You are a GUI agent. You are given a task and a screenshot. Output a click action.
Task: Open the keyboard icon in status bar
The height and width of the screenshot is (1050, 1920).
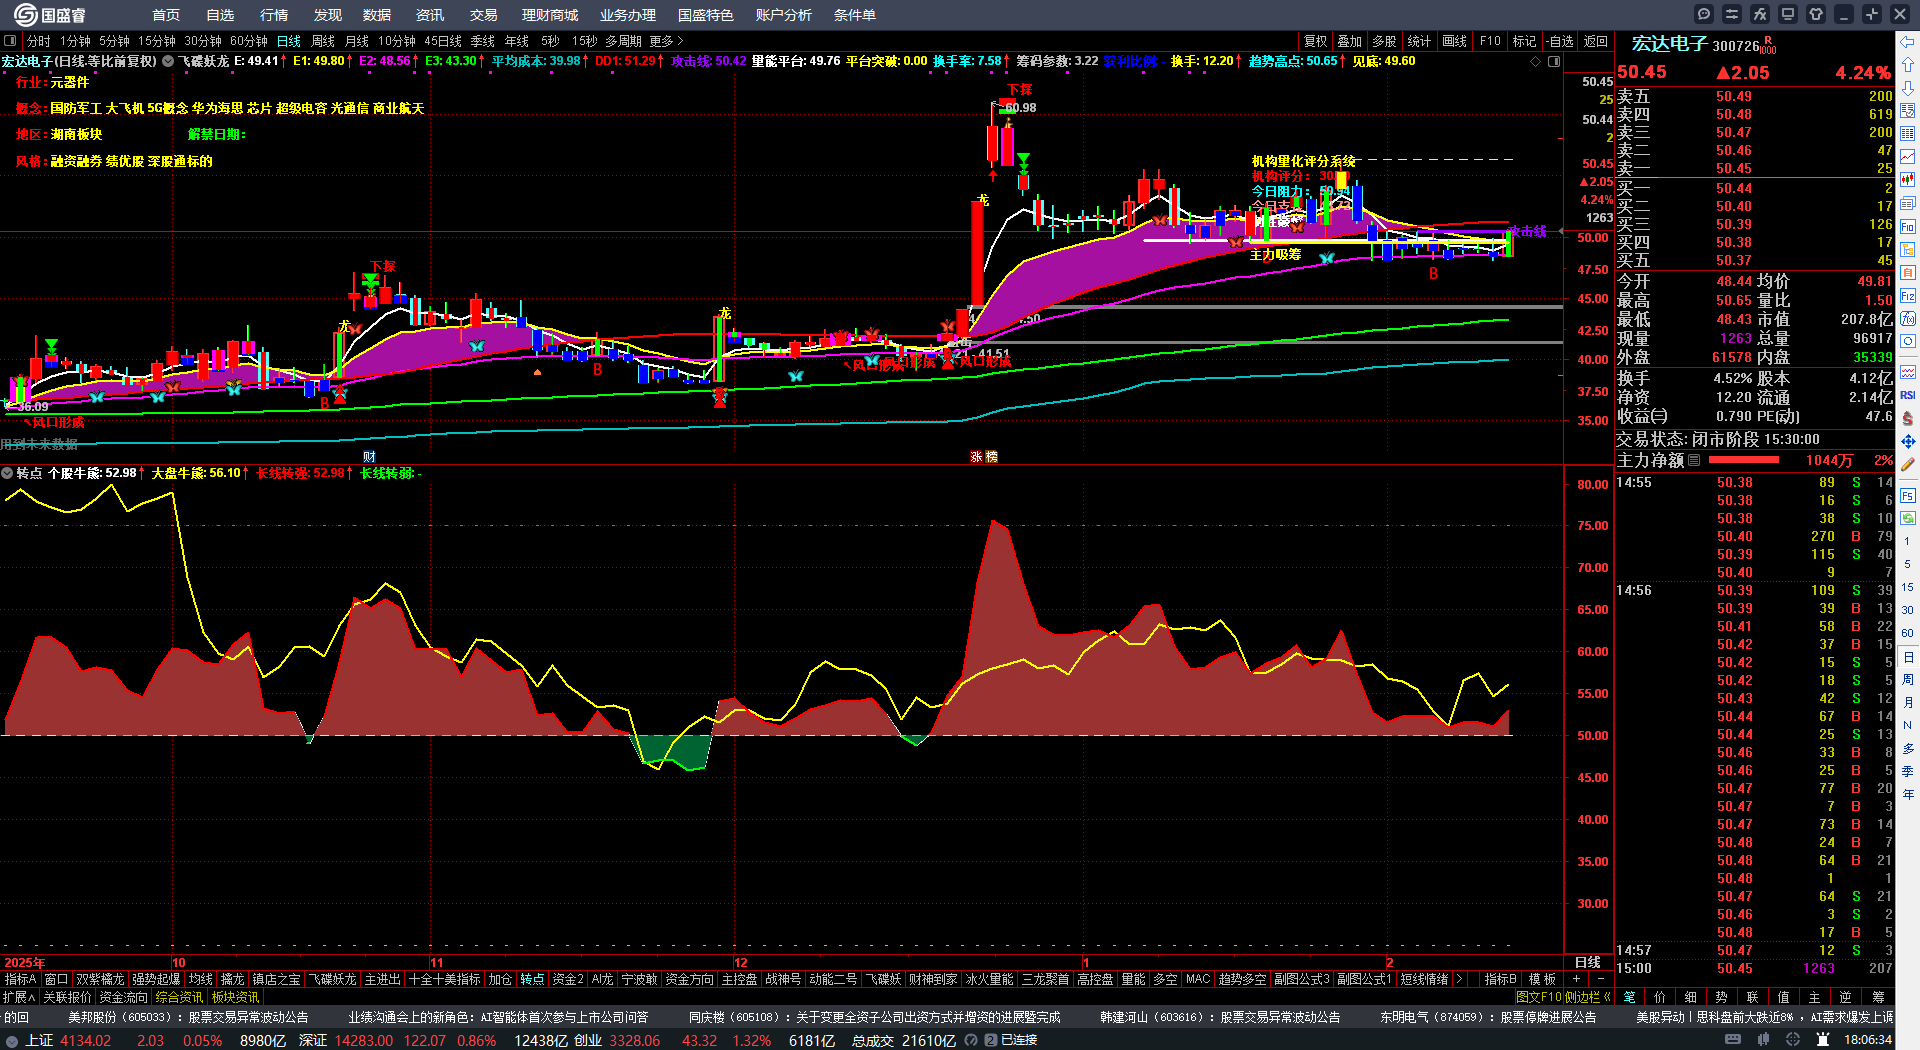[1733, 1040]
